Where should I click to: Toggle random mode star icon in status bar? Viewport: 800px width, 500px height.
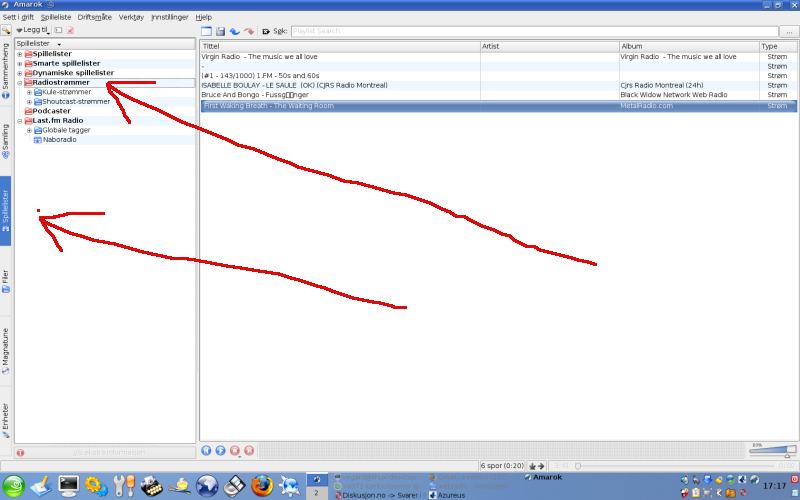[532, 466]
